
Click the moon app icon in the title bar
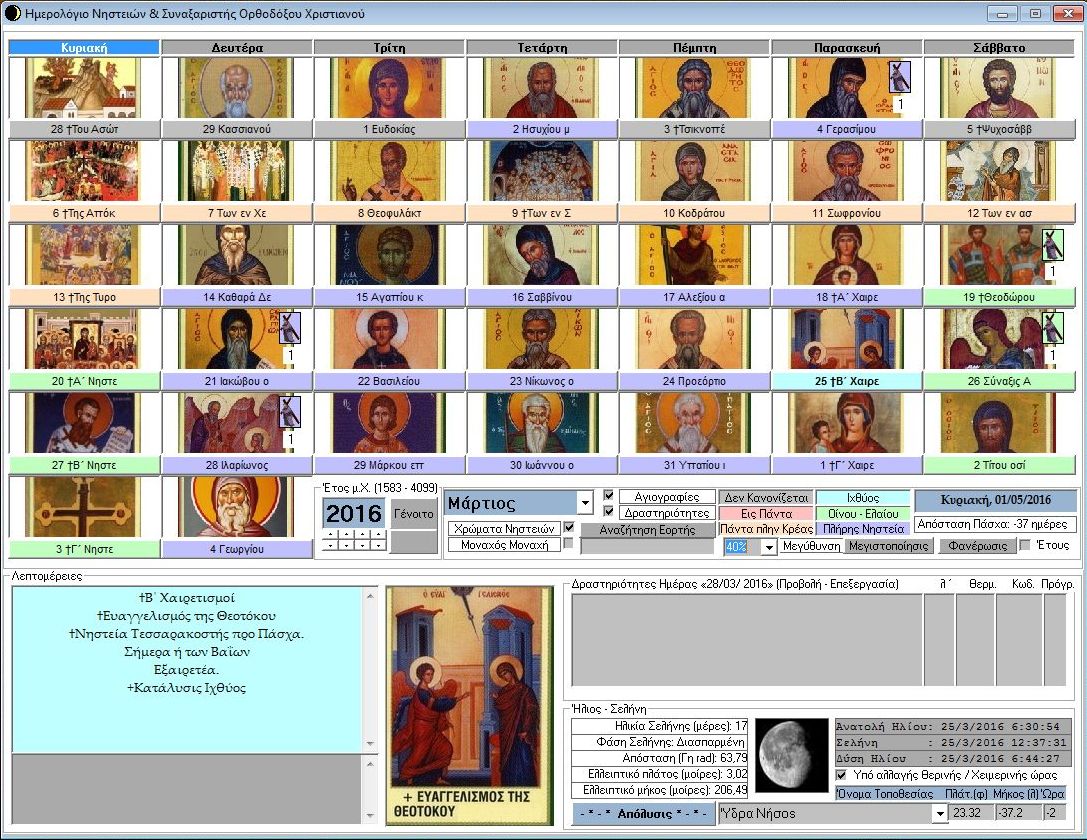[12, 13]
